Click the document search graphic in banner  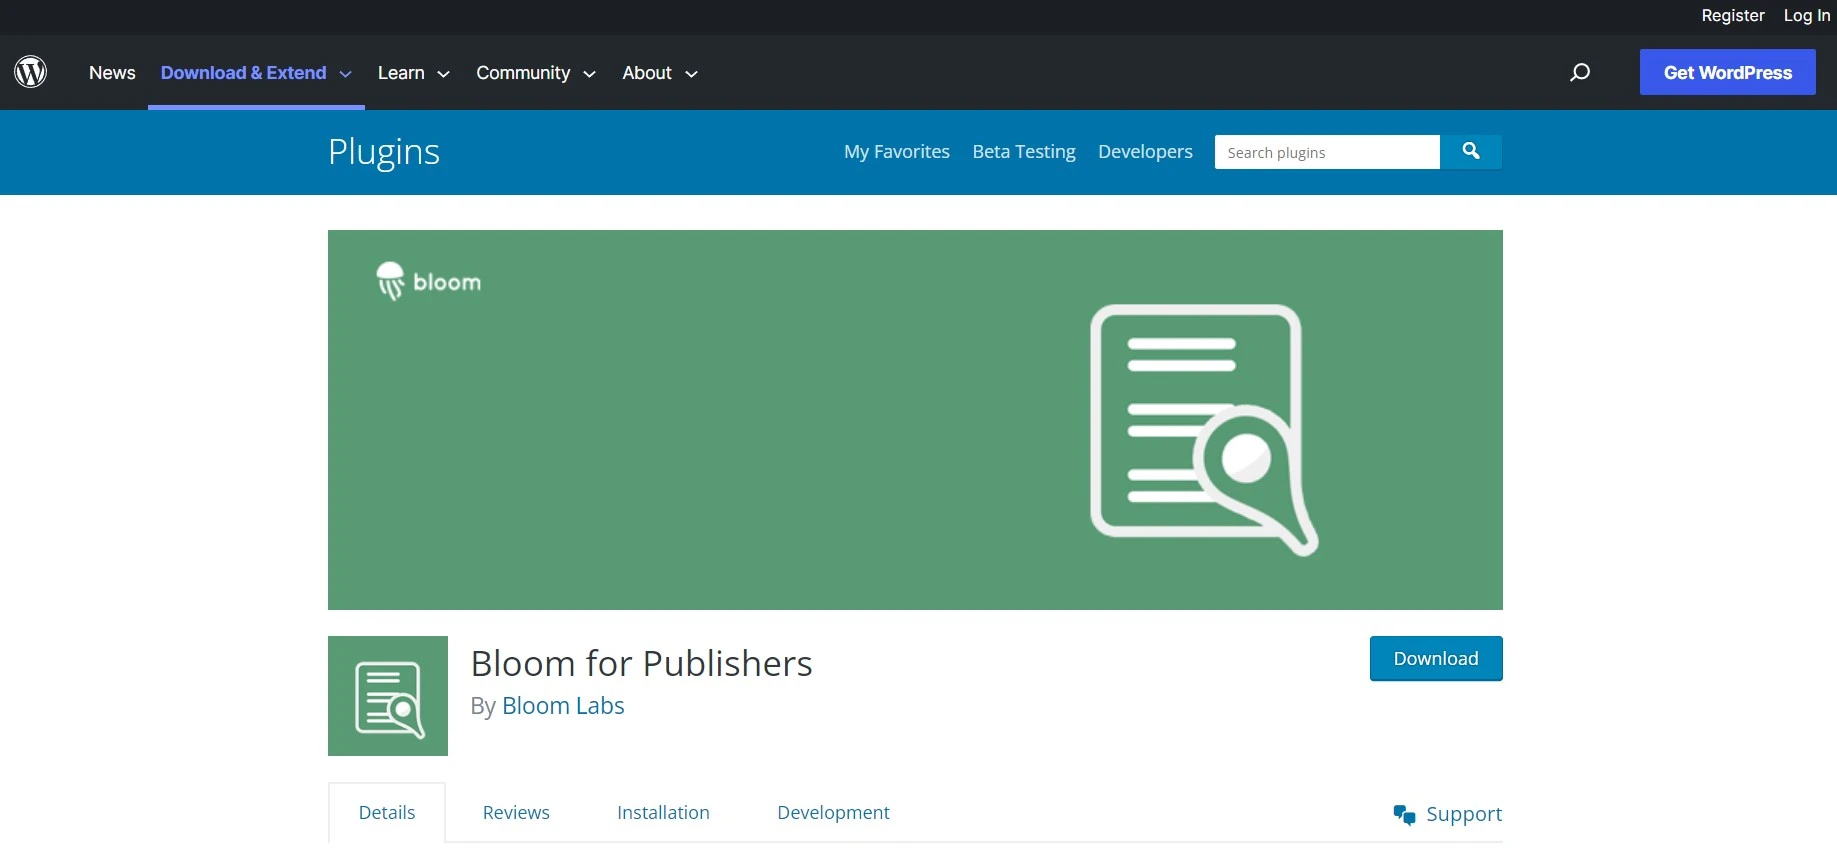coord(1204,430)
